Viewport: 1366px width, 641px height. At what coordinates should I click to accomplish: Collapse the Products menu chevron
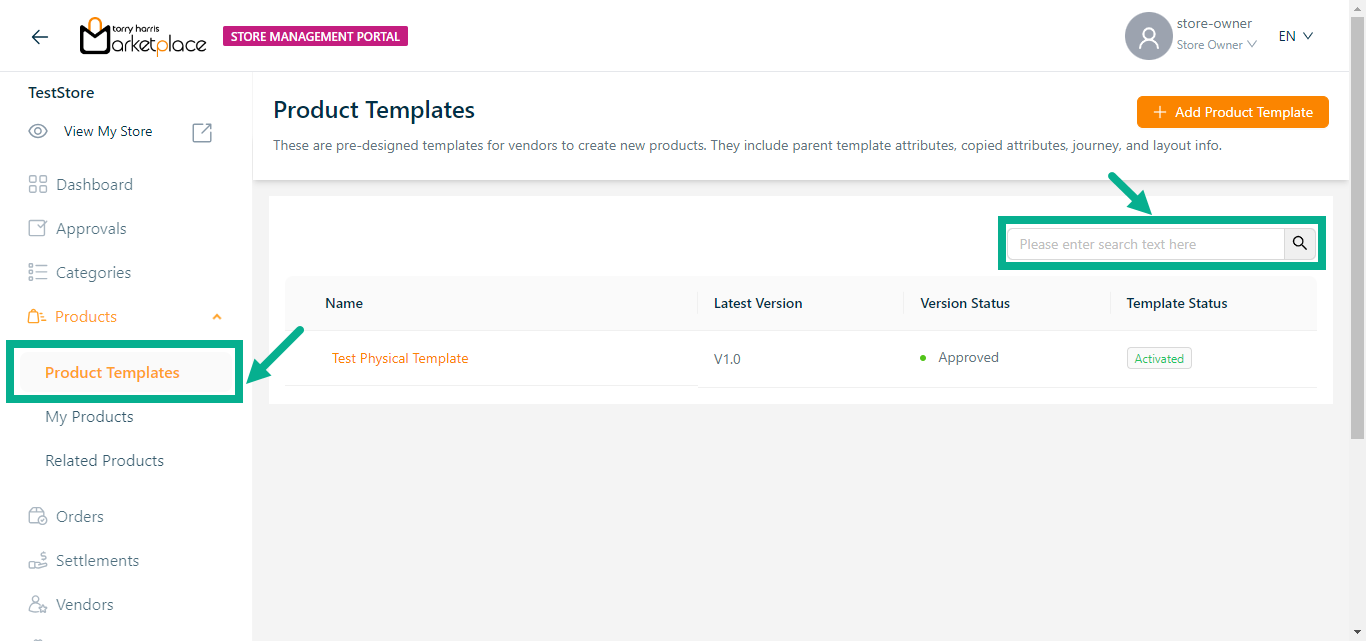[217, 317]
